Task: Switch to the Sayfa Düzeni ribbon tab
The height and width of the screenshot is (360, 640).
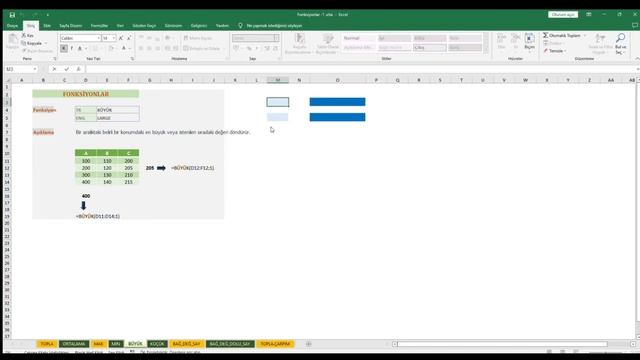Action: 71,26
